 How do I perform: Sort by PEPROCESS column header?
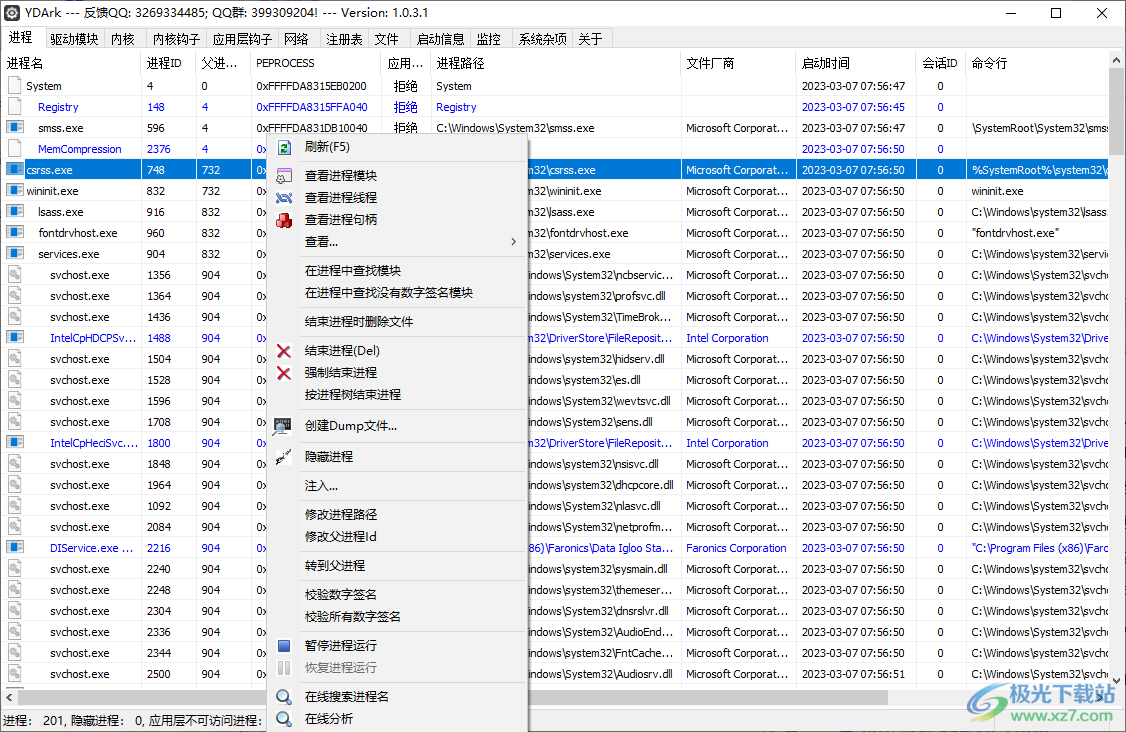click(316, 63)
